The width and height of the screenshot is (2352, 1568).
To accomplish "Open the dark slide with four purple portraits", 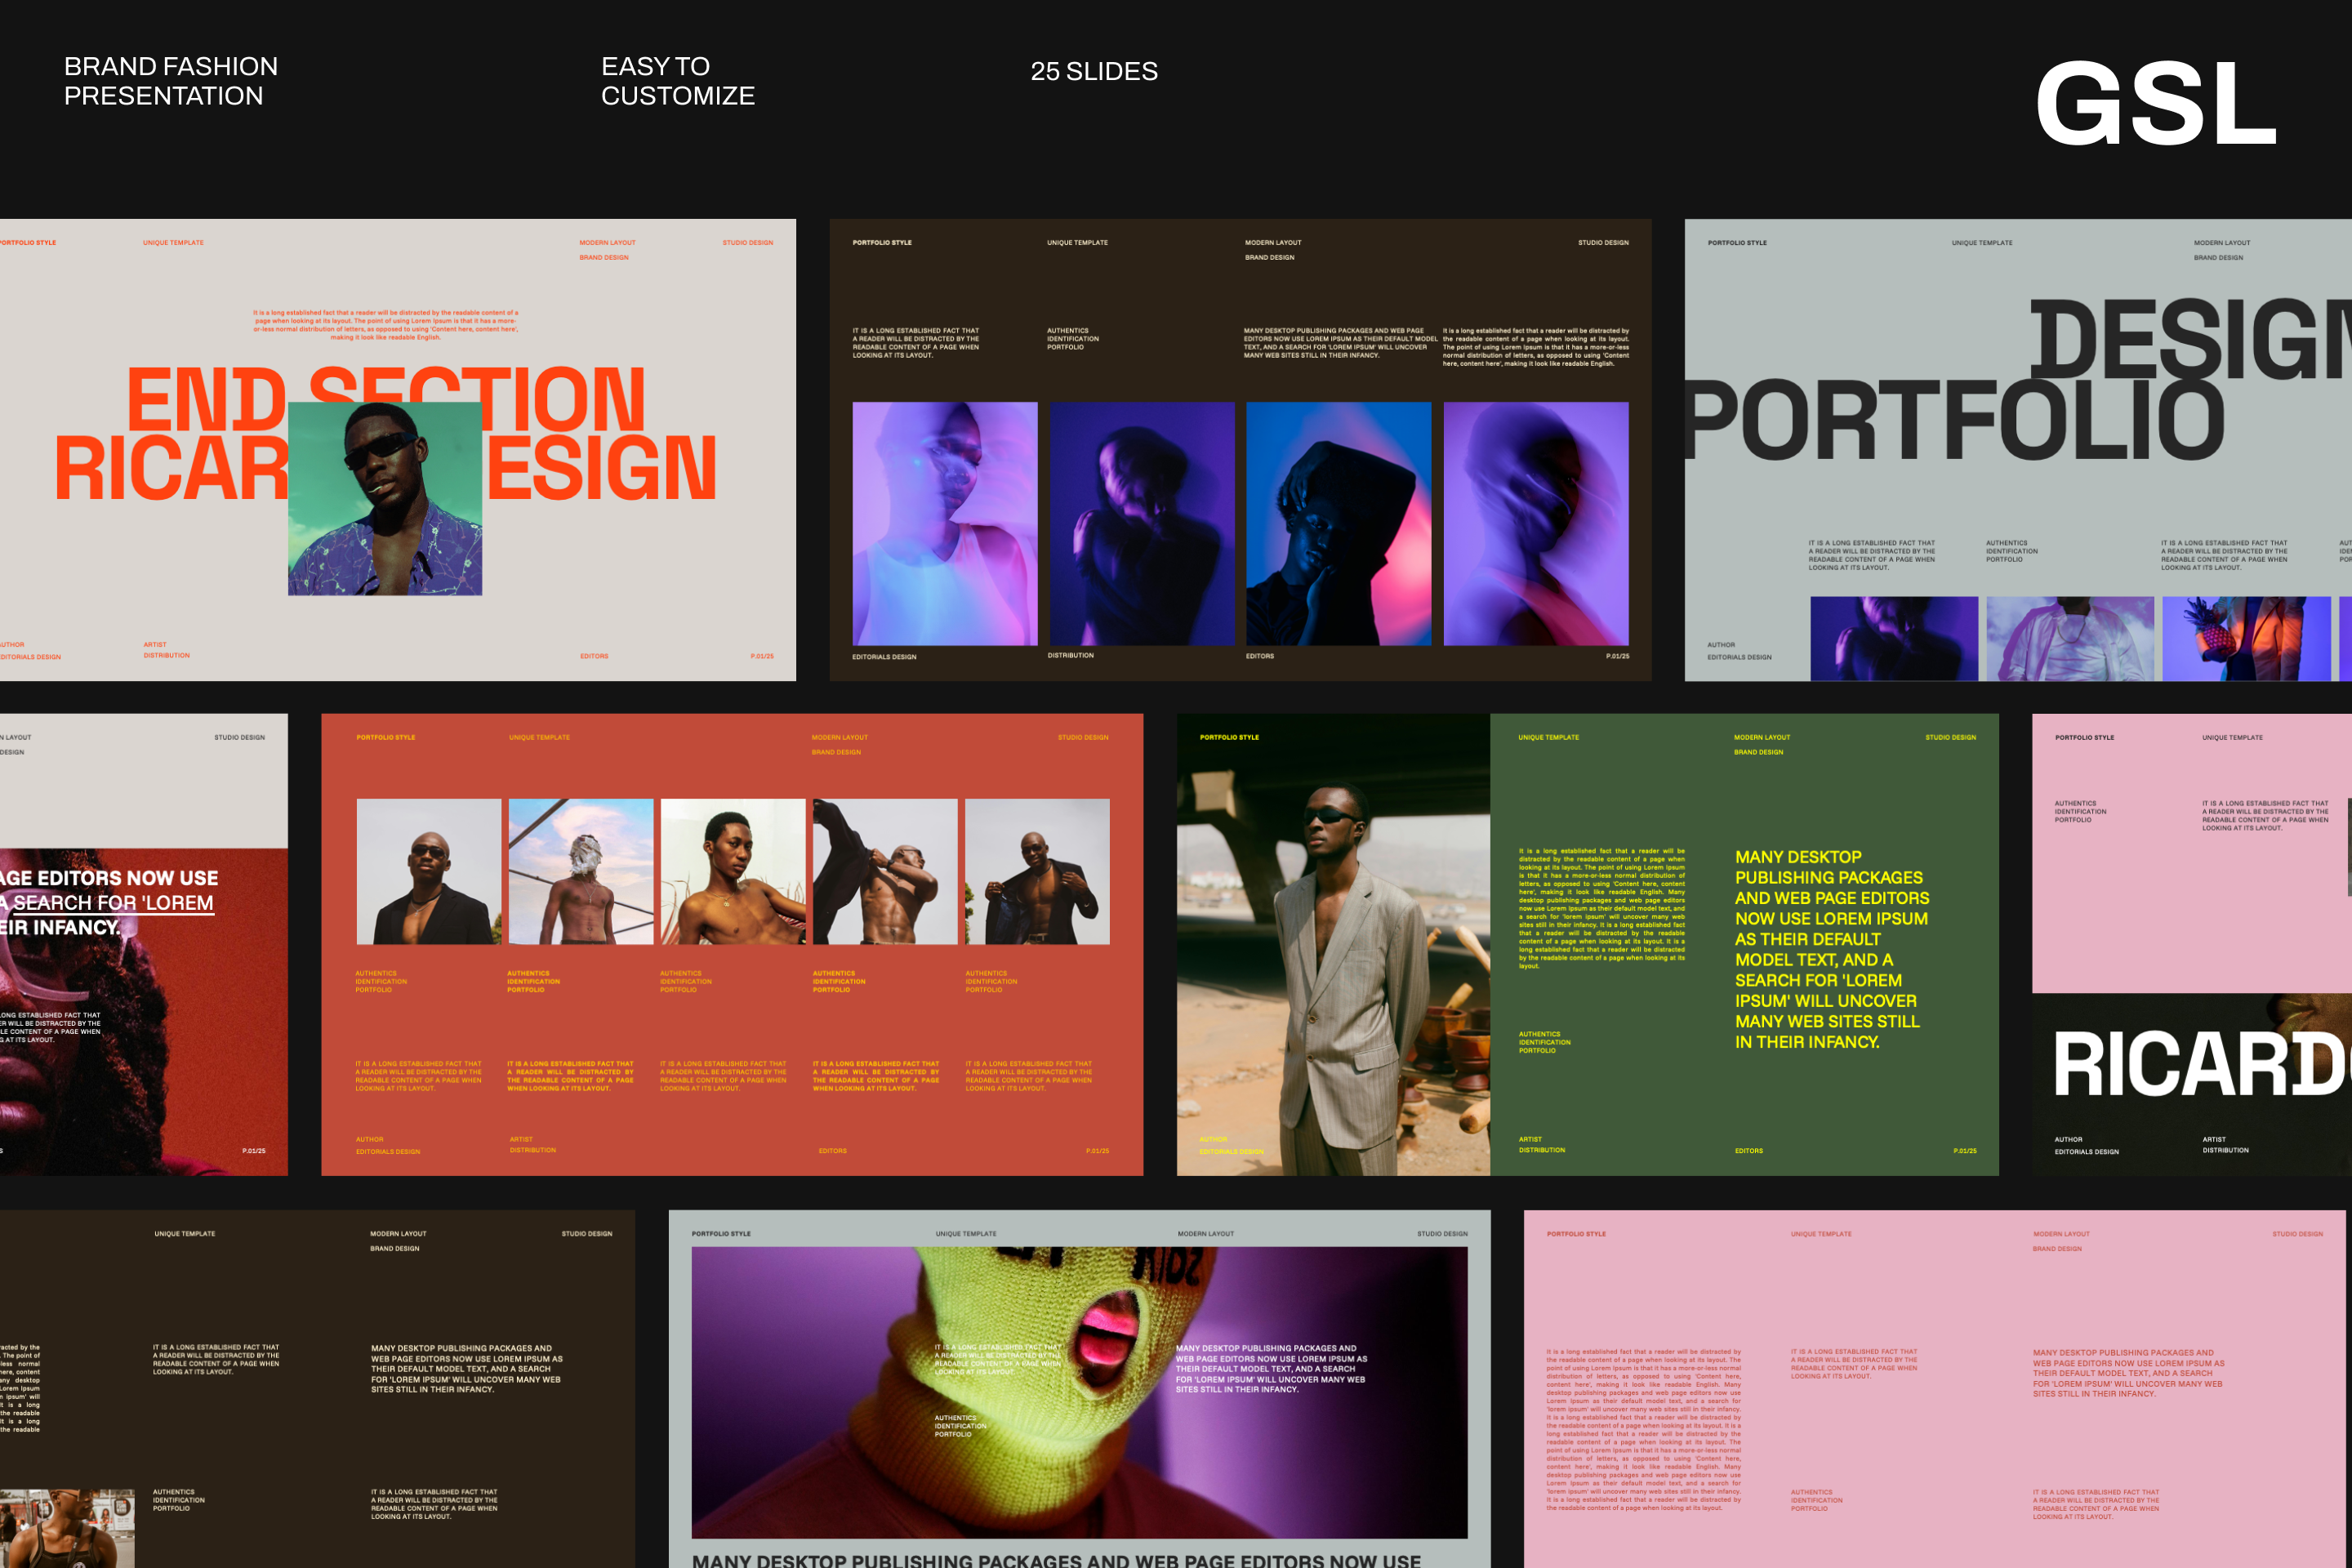I will pyautogui.click(x=1240, y=290).
